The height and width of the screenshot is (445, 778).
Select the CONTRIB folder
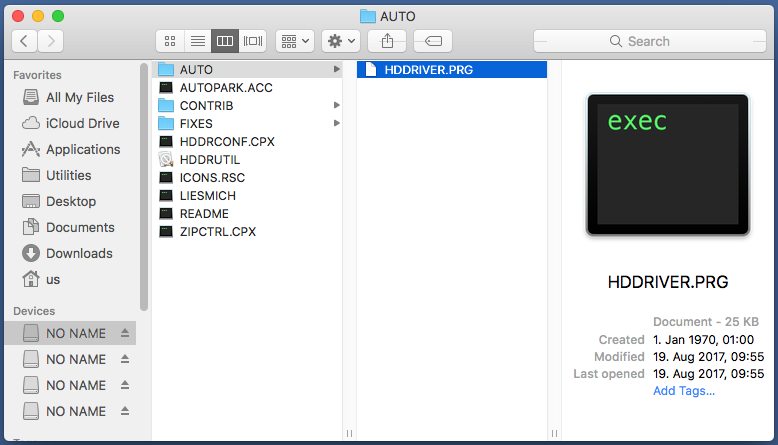[x=248, y=106]
